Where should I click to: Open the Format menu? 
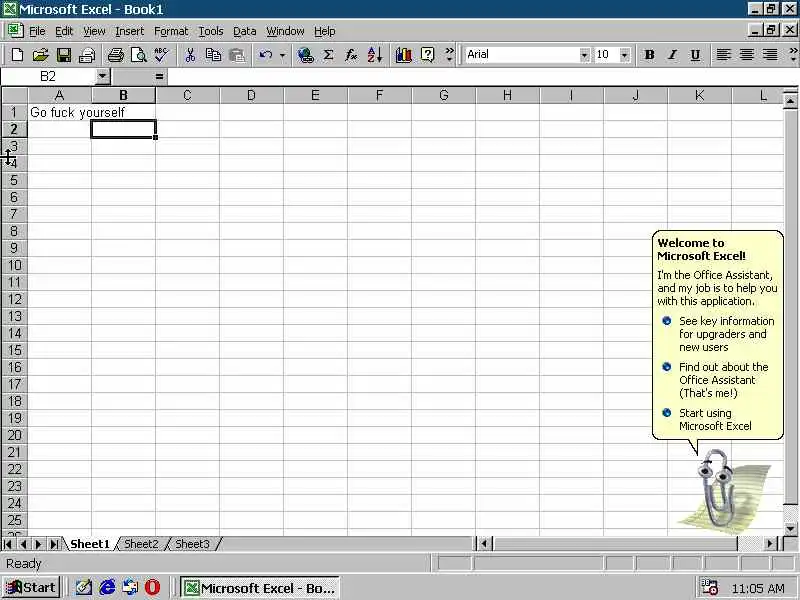click(x=171, y=31)
